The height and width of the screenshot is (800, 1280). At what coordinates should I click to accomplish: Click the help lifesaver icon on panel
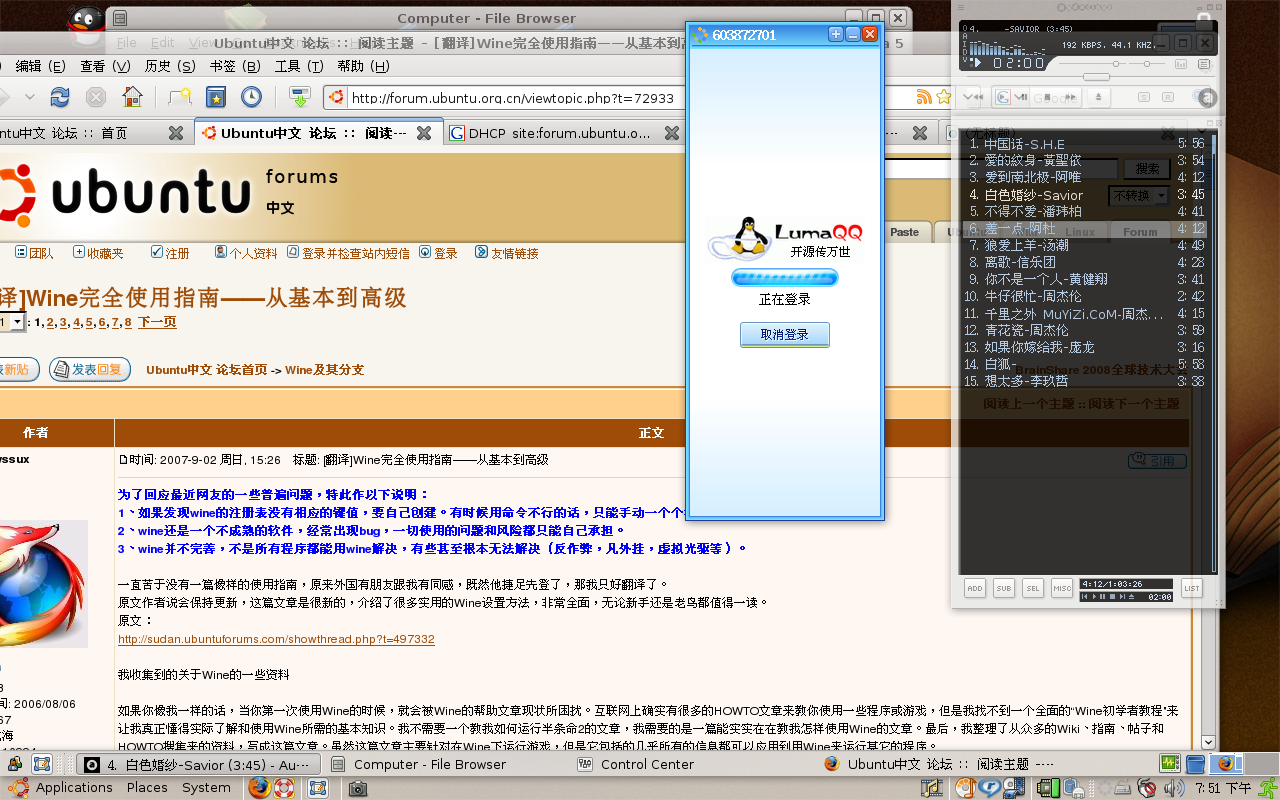click(284, 788)
